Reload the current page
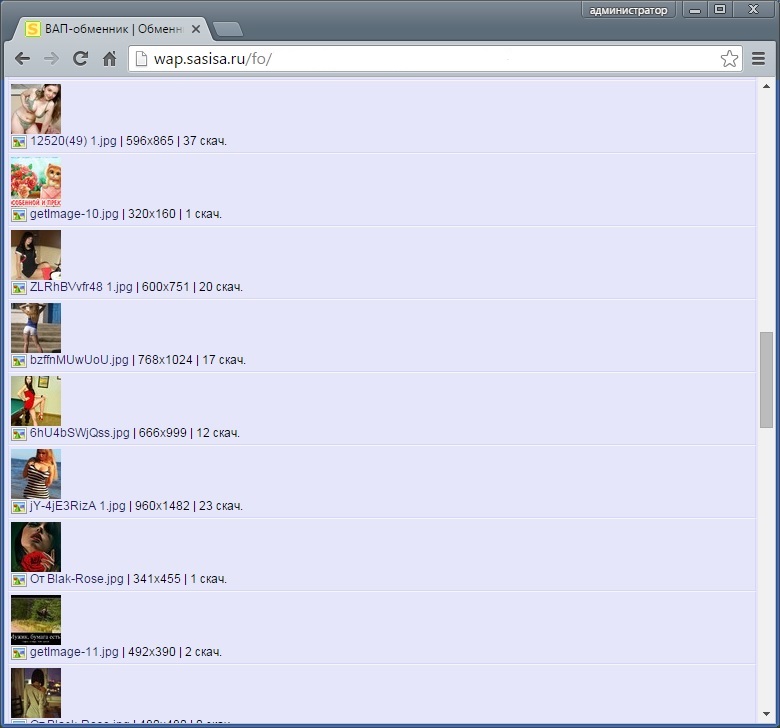780x728 pixels. [80, 59]
